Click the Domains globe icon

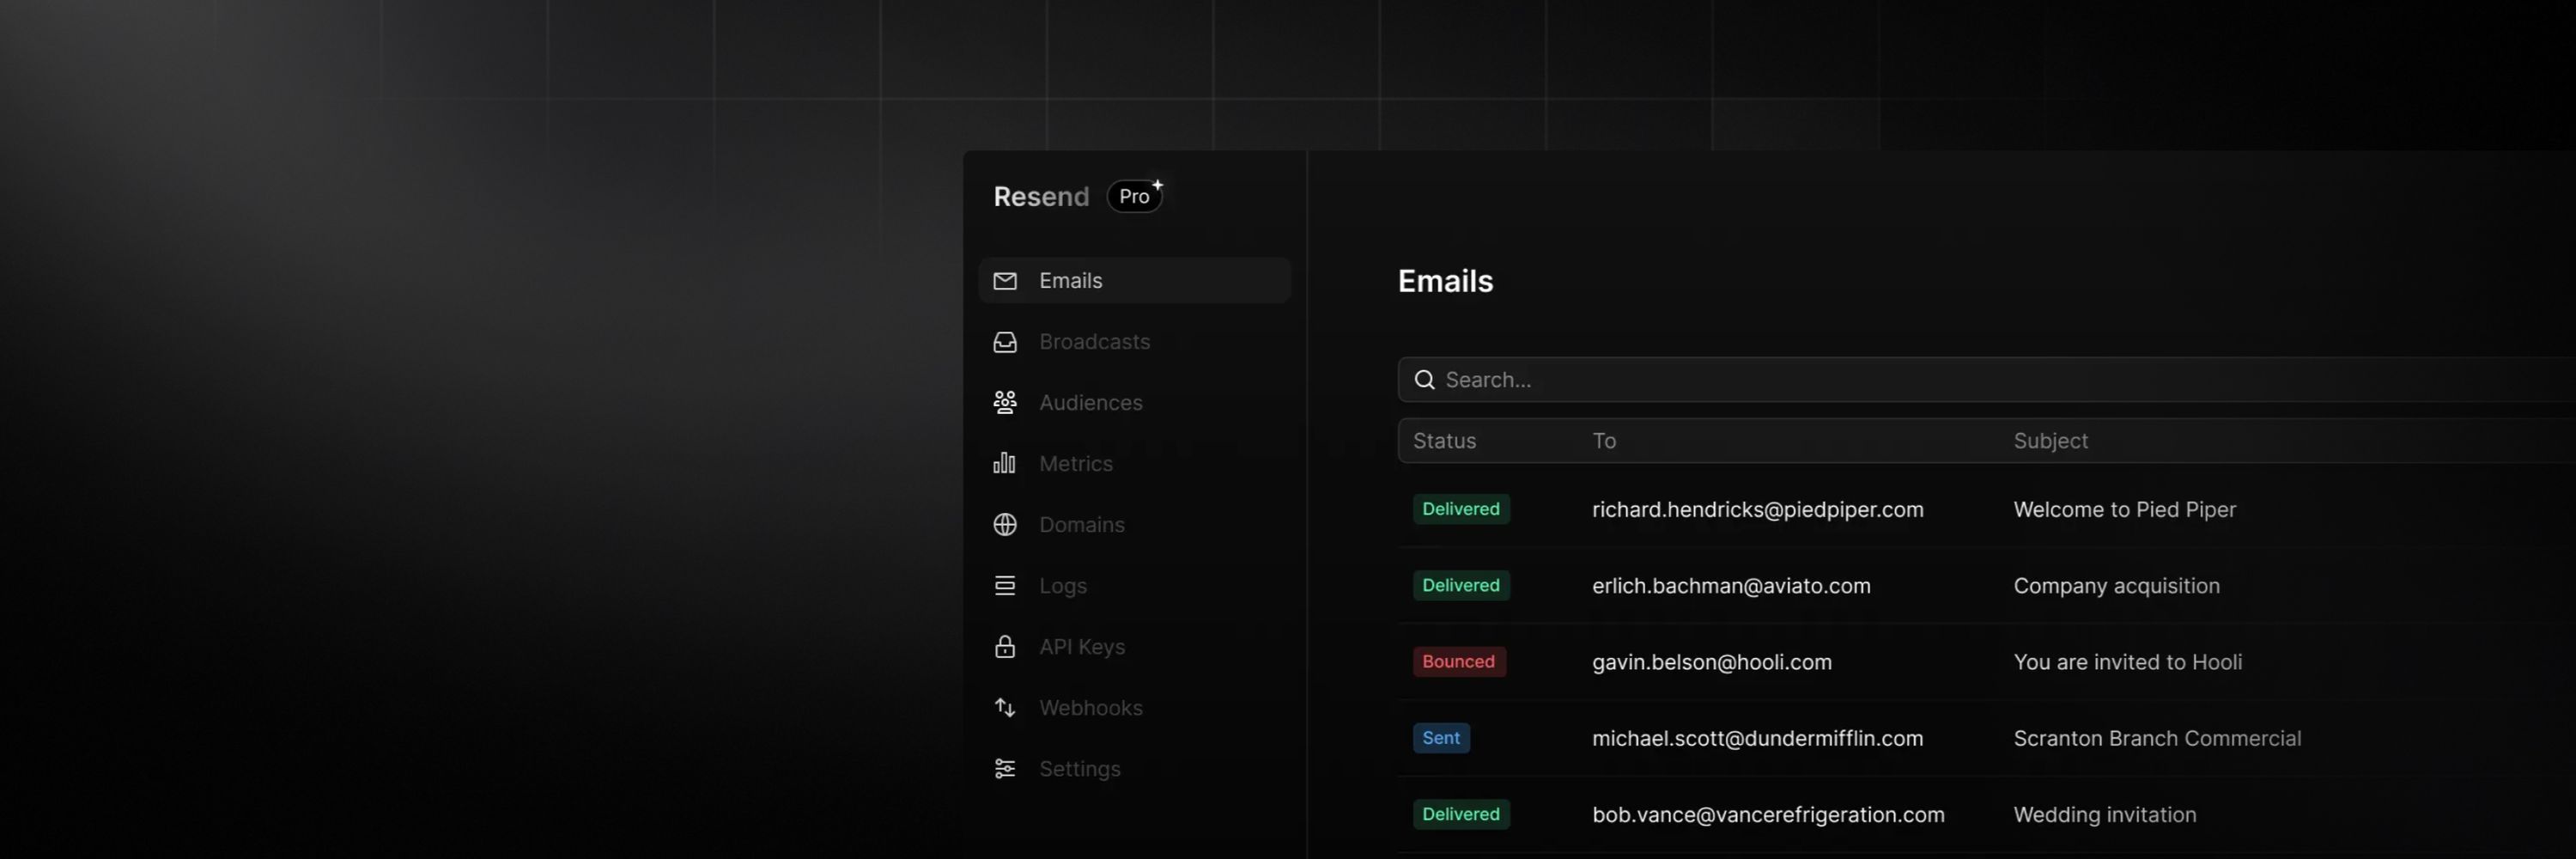pos(1005,525)
